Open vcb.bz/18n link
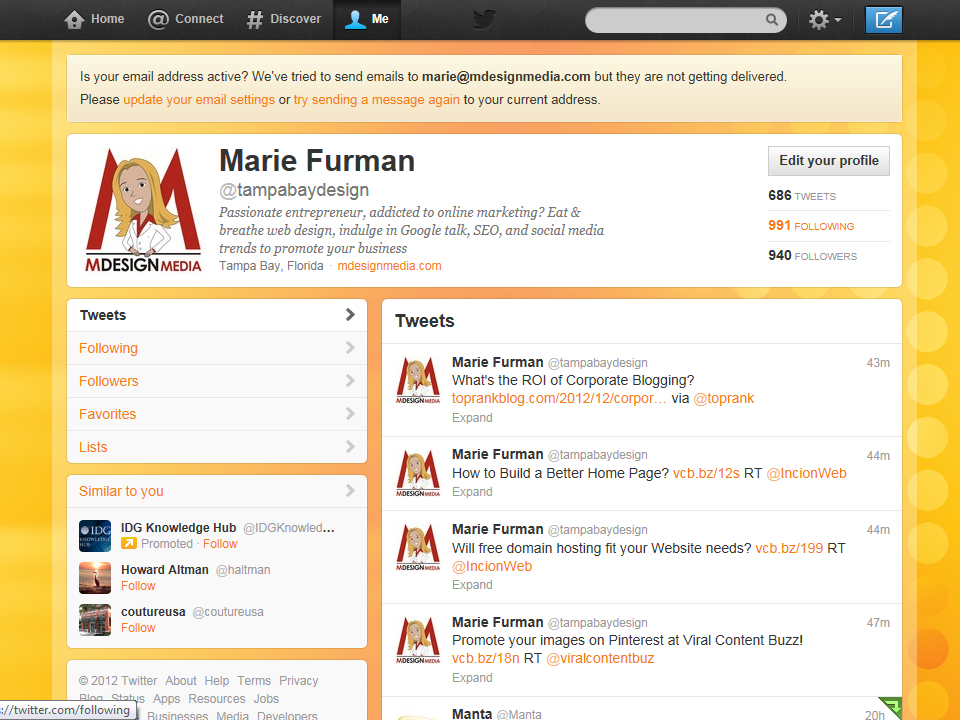 point(486,659)
